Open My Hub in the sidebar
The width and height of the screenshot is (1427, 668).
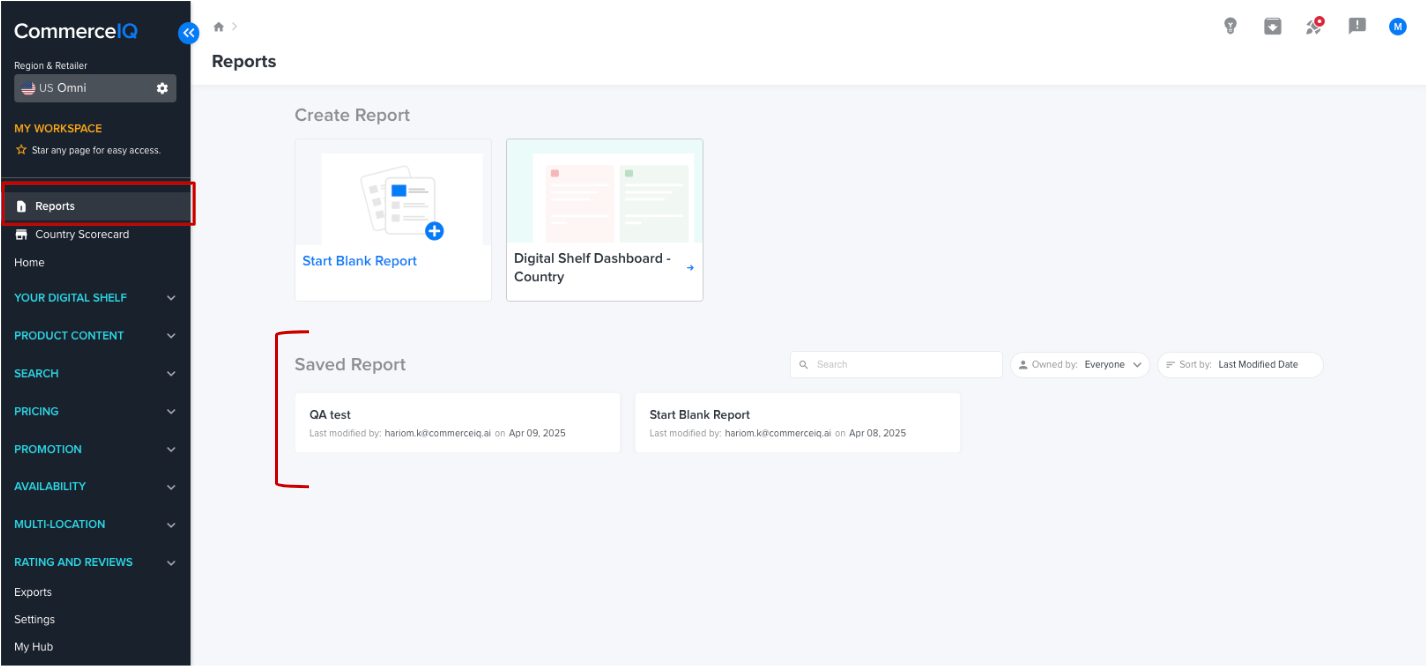tap(33, 647)
